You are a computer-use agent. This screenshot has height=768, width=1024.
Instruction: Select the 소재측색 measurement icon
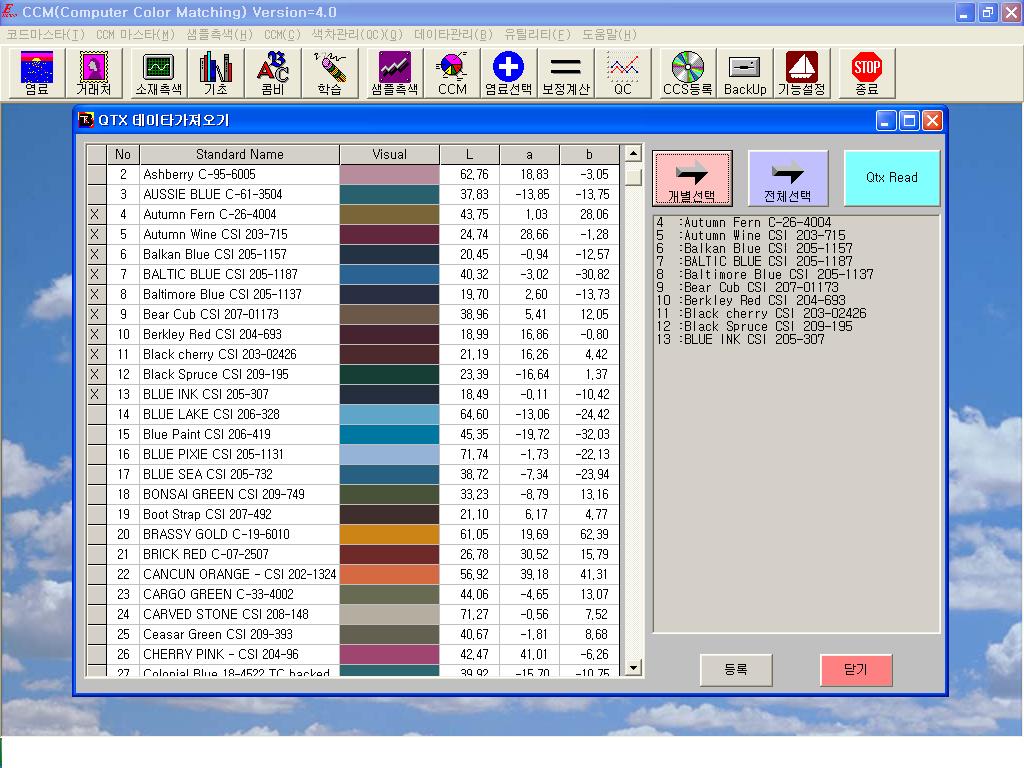click(157, 72)
